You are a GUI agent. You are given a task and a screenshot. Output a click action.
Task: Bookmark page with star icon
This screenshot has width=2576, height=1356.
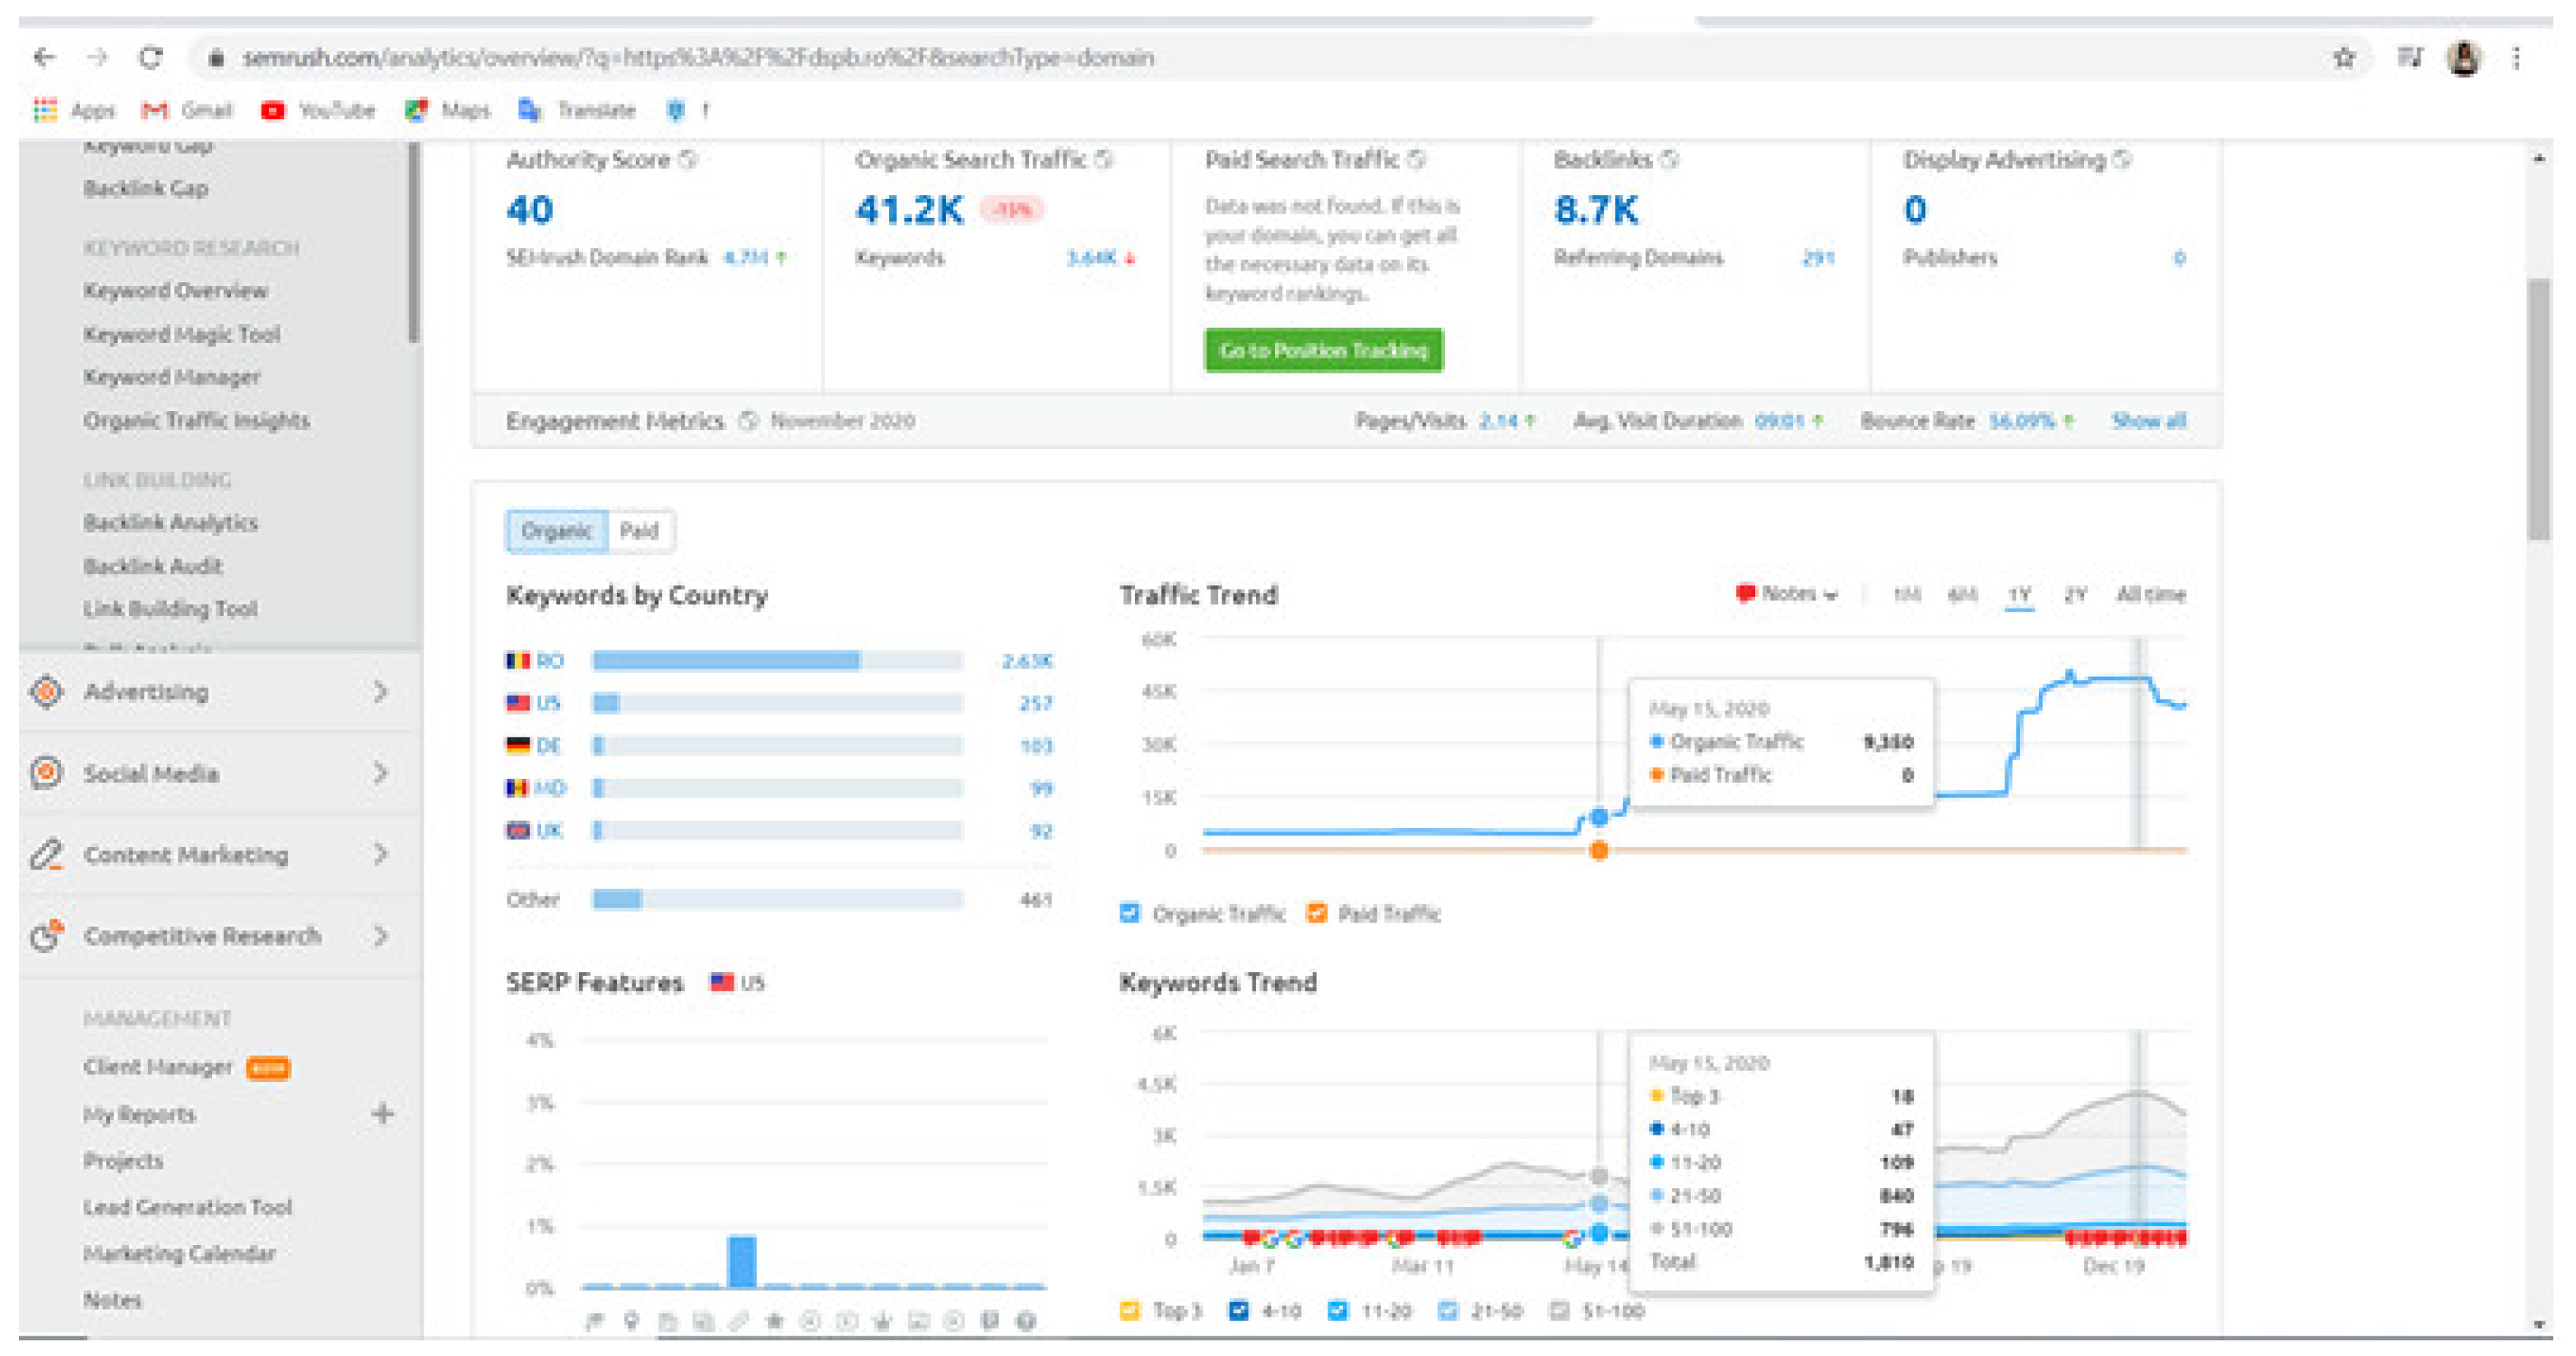[x=2343, y=58]
